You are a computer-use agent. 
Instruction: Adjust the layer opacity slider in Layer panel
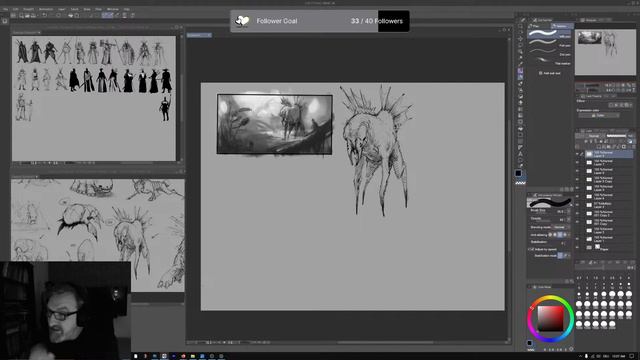pyautogui.click(x=616, y=136)
